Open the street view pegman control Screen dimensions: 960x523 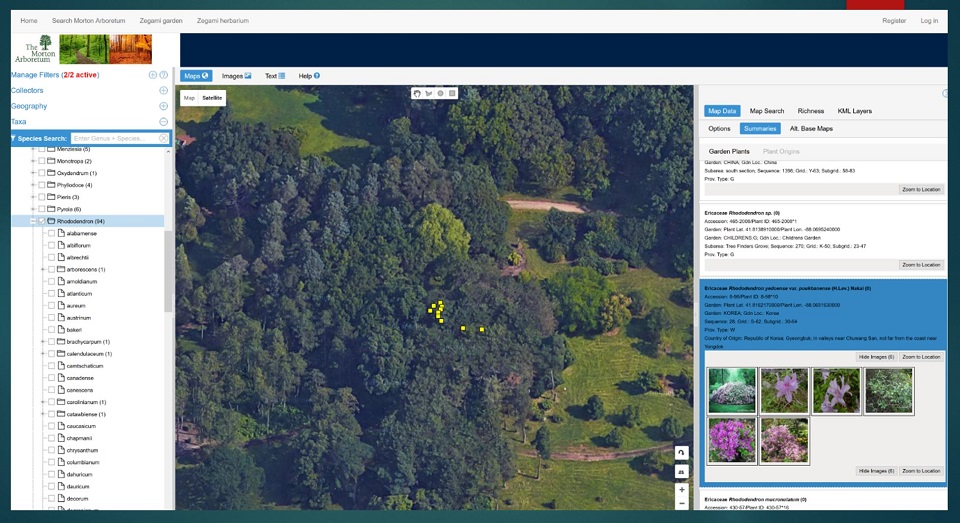tap(681, 472)
